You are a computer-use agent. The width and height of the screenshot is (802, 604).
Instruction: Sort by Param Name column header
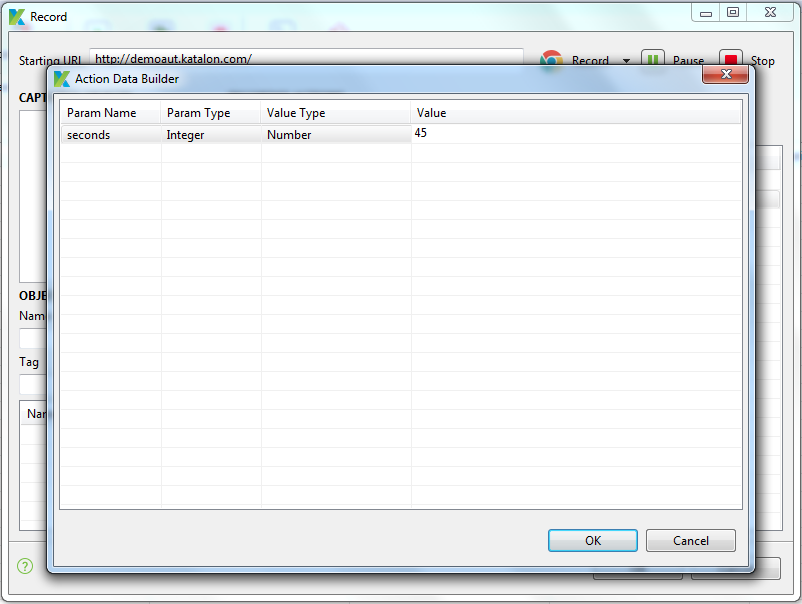tap(110, 113)
